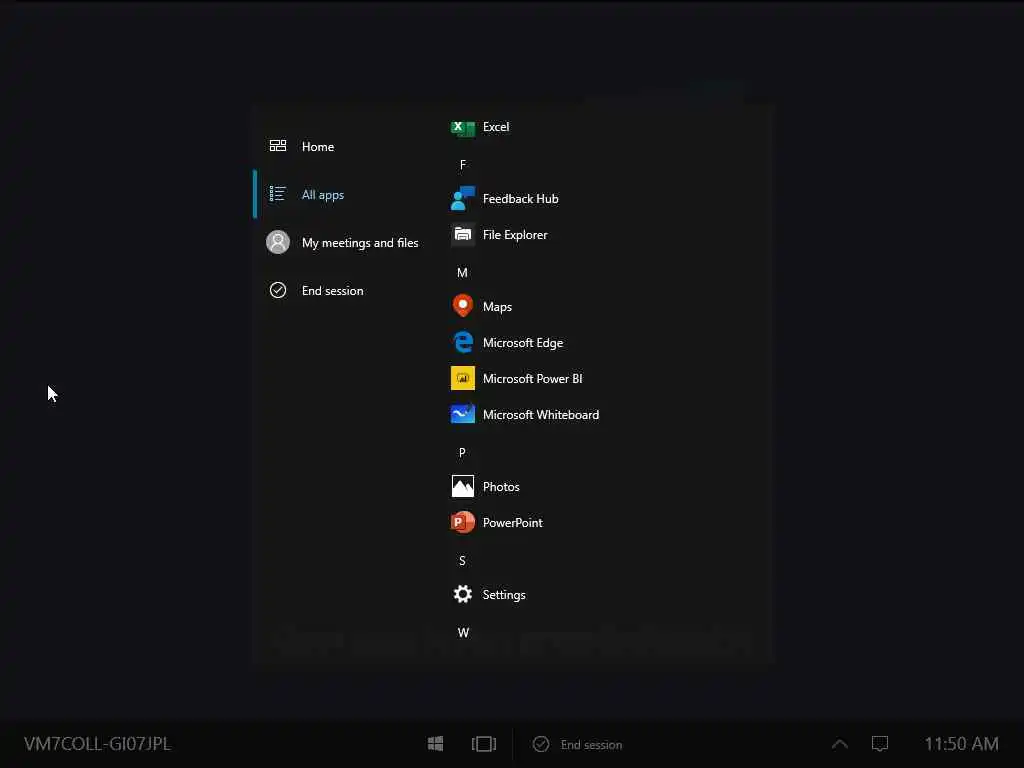Click the Feedback Hub label
The width and height of the screenshot is (1024, 768).
coord(520,199)
